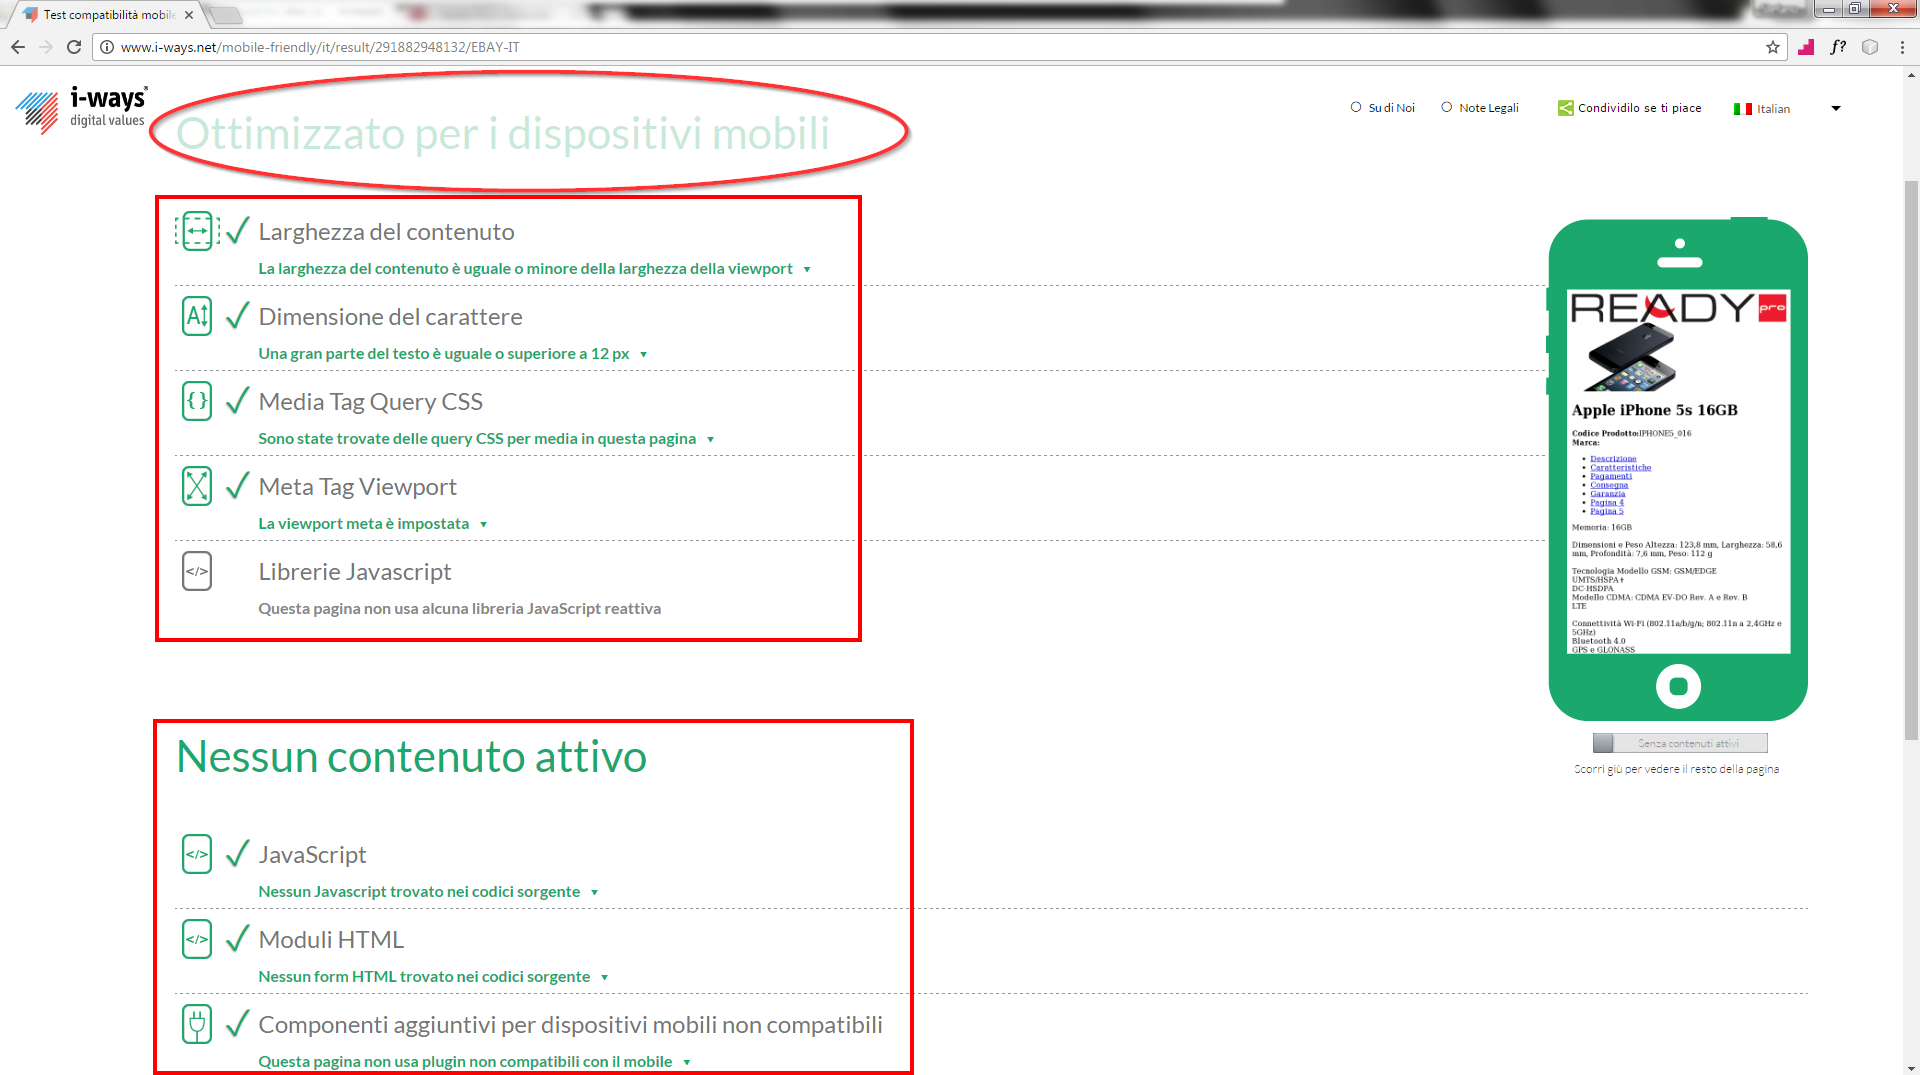Click the plugin icon for Componenti aggiuntivi

click(197, 1024)
